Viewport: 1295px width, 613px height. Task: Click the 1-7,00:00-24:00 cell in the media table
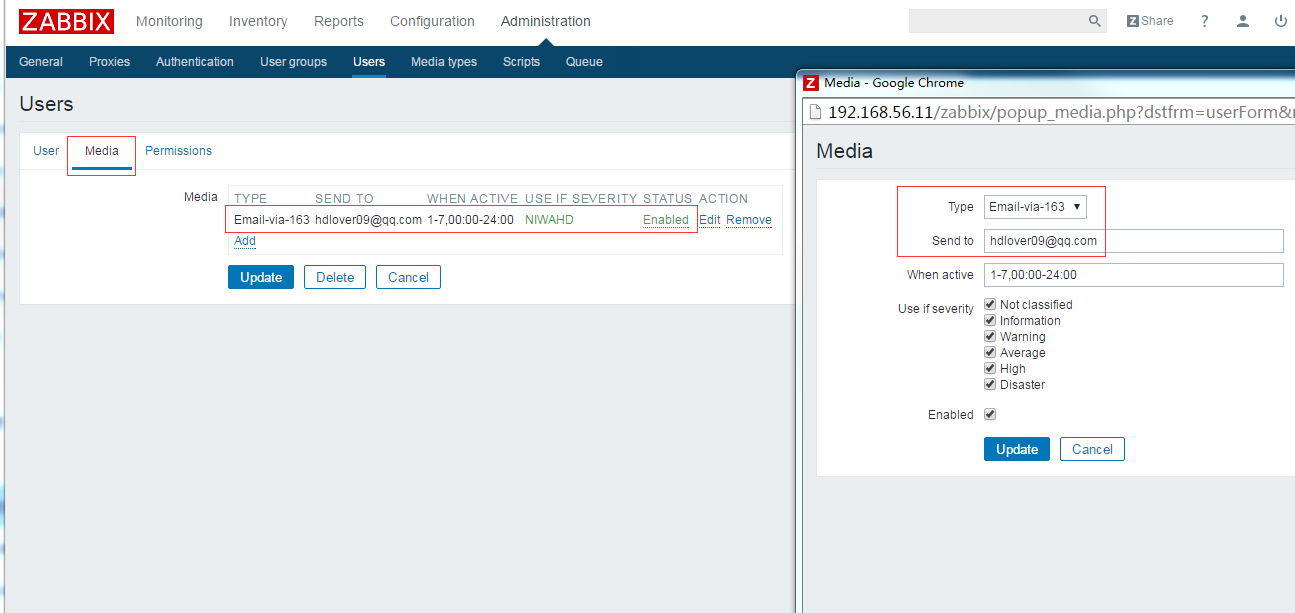pos(470,220)
